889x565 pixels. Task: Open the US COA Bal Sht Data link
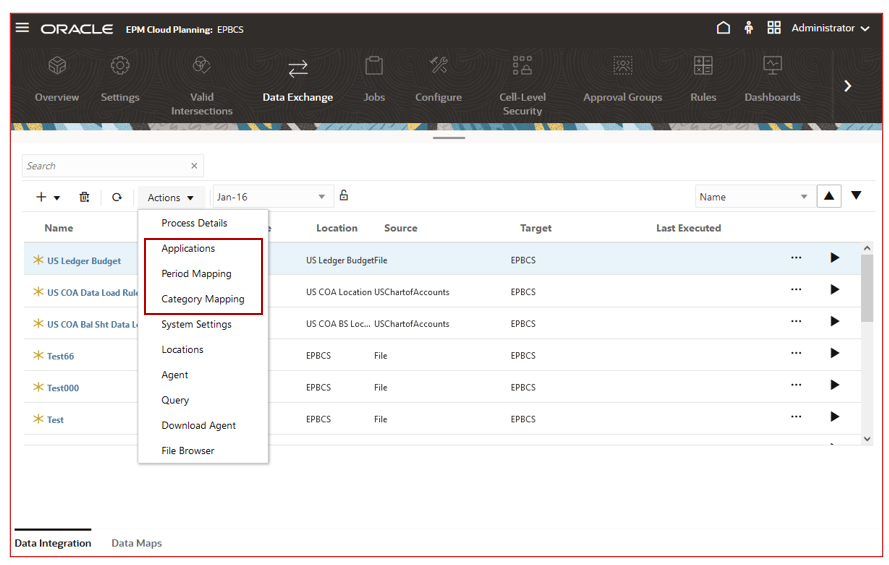92,324
